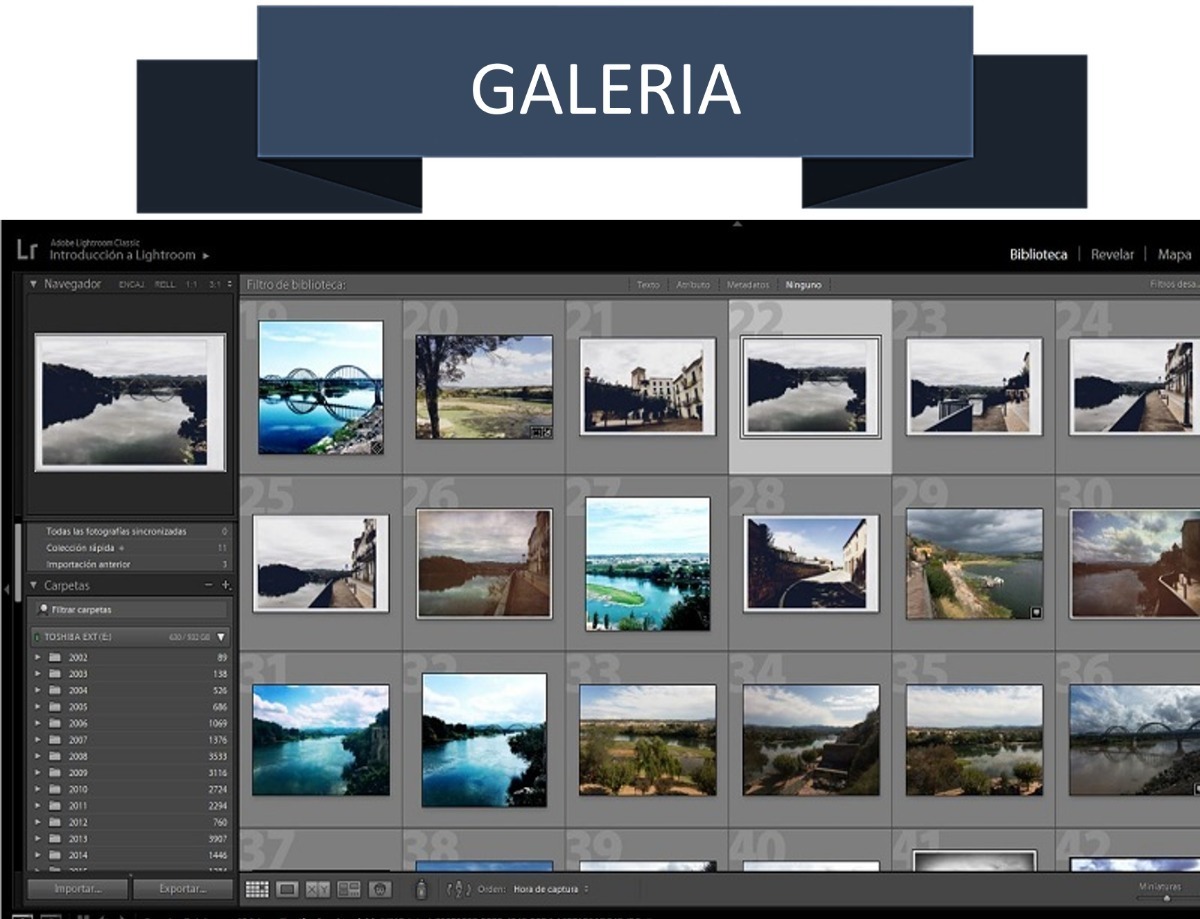The width and height of the screenshot is (1200, 919).
Task: Open the Biblioteca module
Action: pyautogui.click(x=1038, y=254)
